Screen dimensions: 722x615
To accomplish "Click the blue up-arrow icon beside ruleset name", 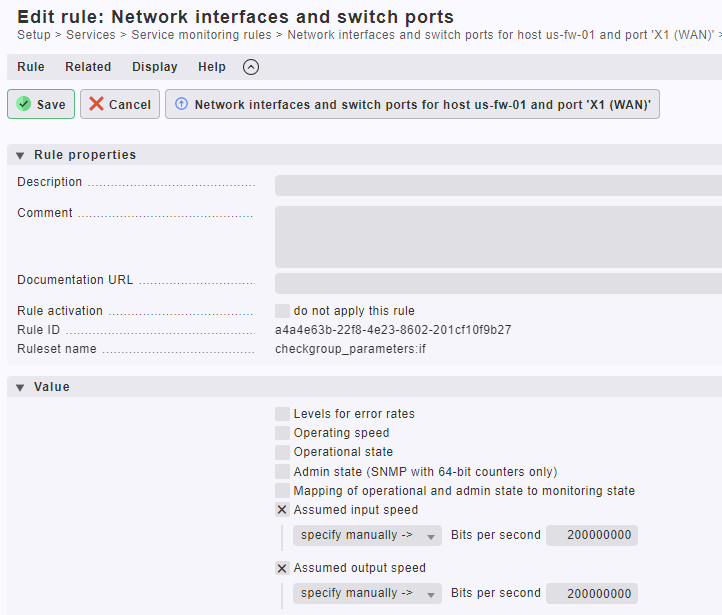I will [x=181, y=104].
